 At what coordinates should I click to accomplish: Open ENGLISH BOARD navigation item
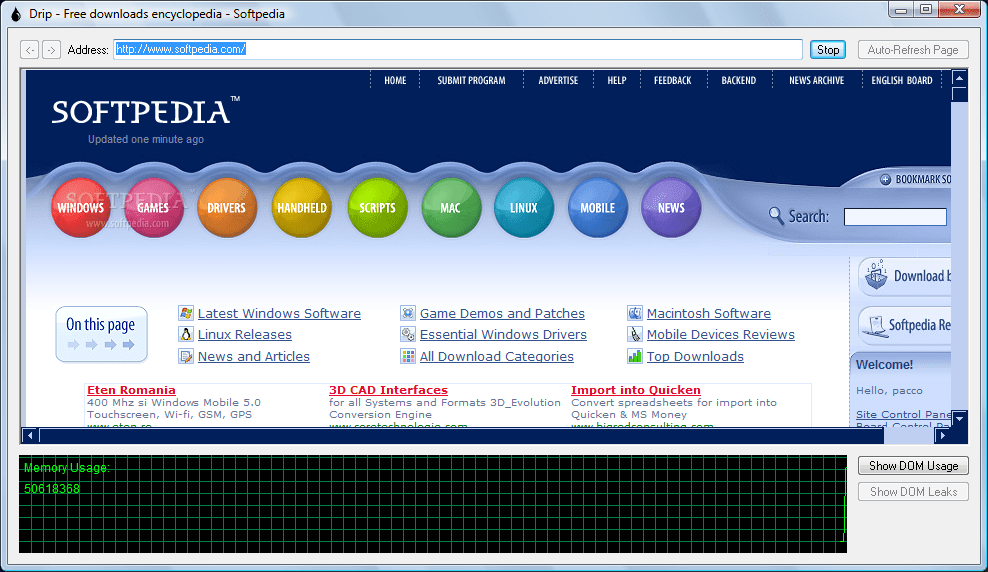pos(902,81)
